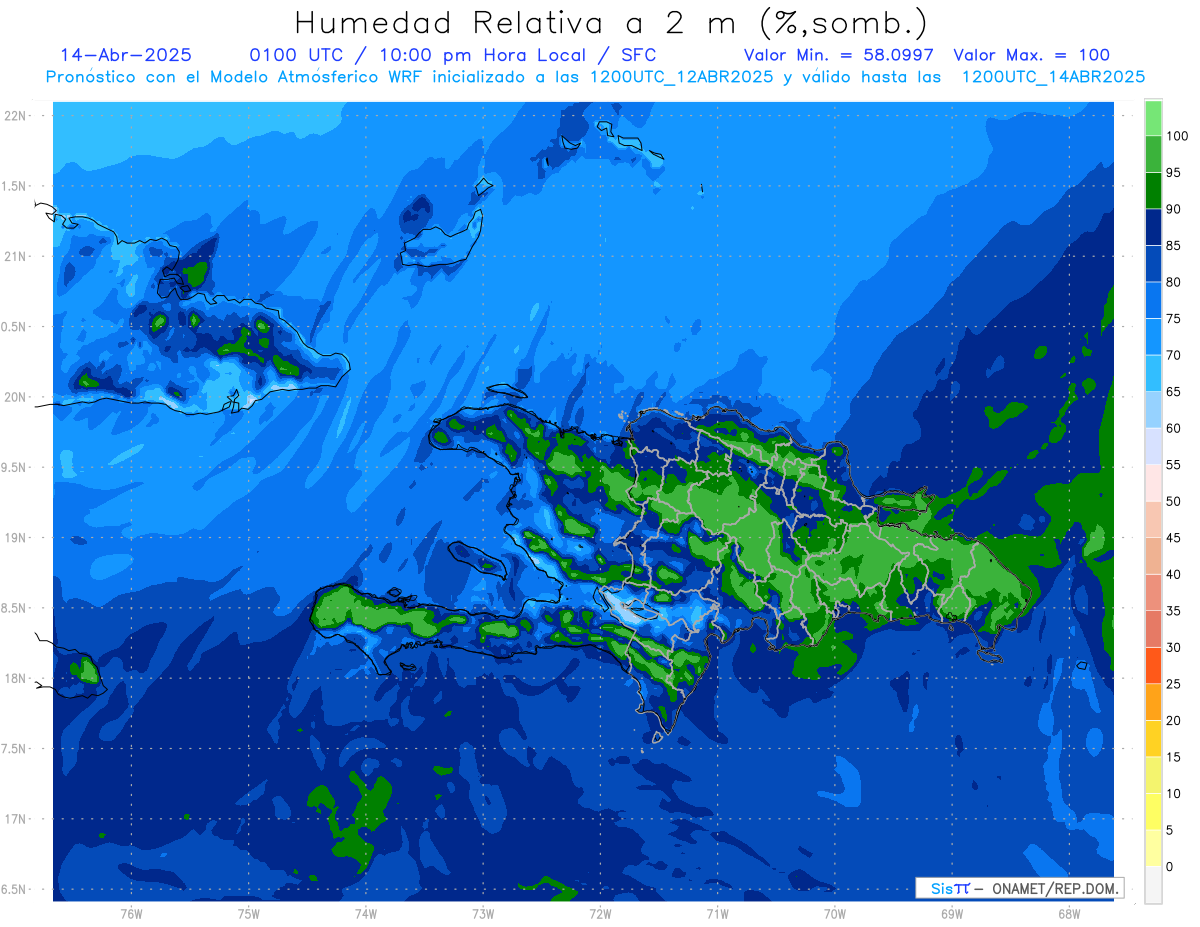Click the '6.5N' latitude label
The width and height of the screenshot is (1200, 927).
pos(15,889)
